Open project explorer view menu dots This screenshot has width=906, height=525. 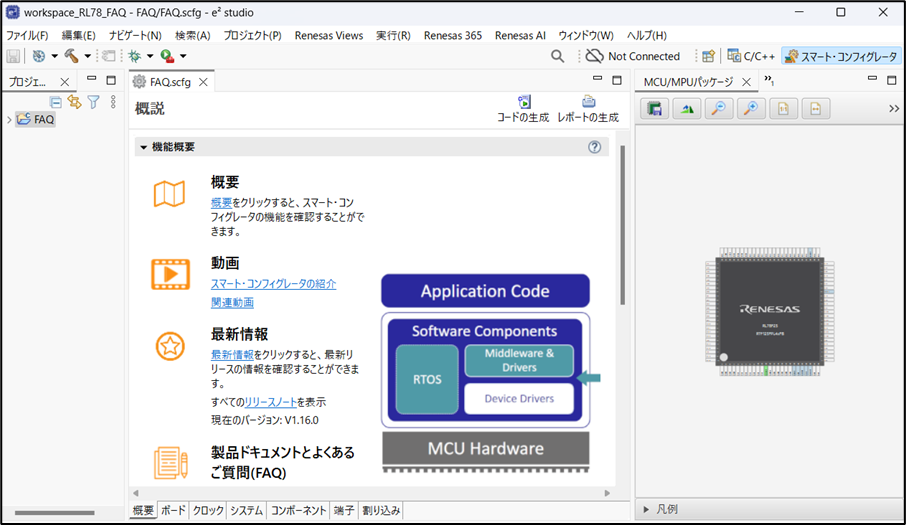[113, 102]
